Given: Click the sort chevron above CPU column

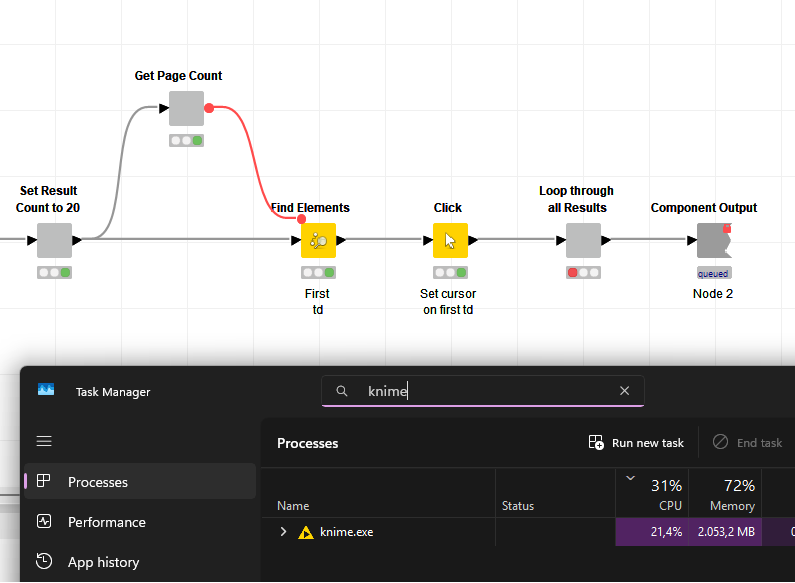Looking at the screenshot, I should (x=630, y=478).
